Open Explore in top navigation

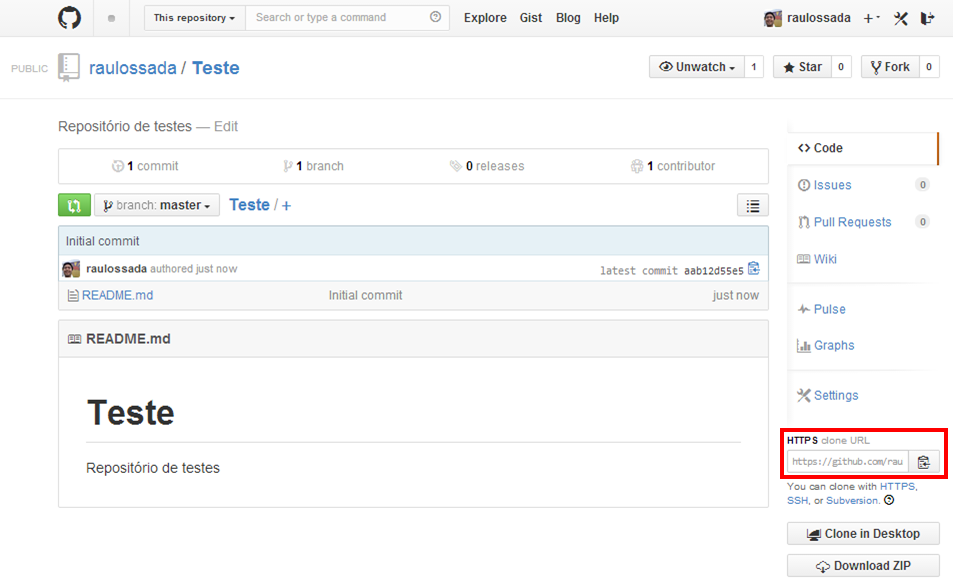click(x=485, y=18)
